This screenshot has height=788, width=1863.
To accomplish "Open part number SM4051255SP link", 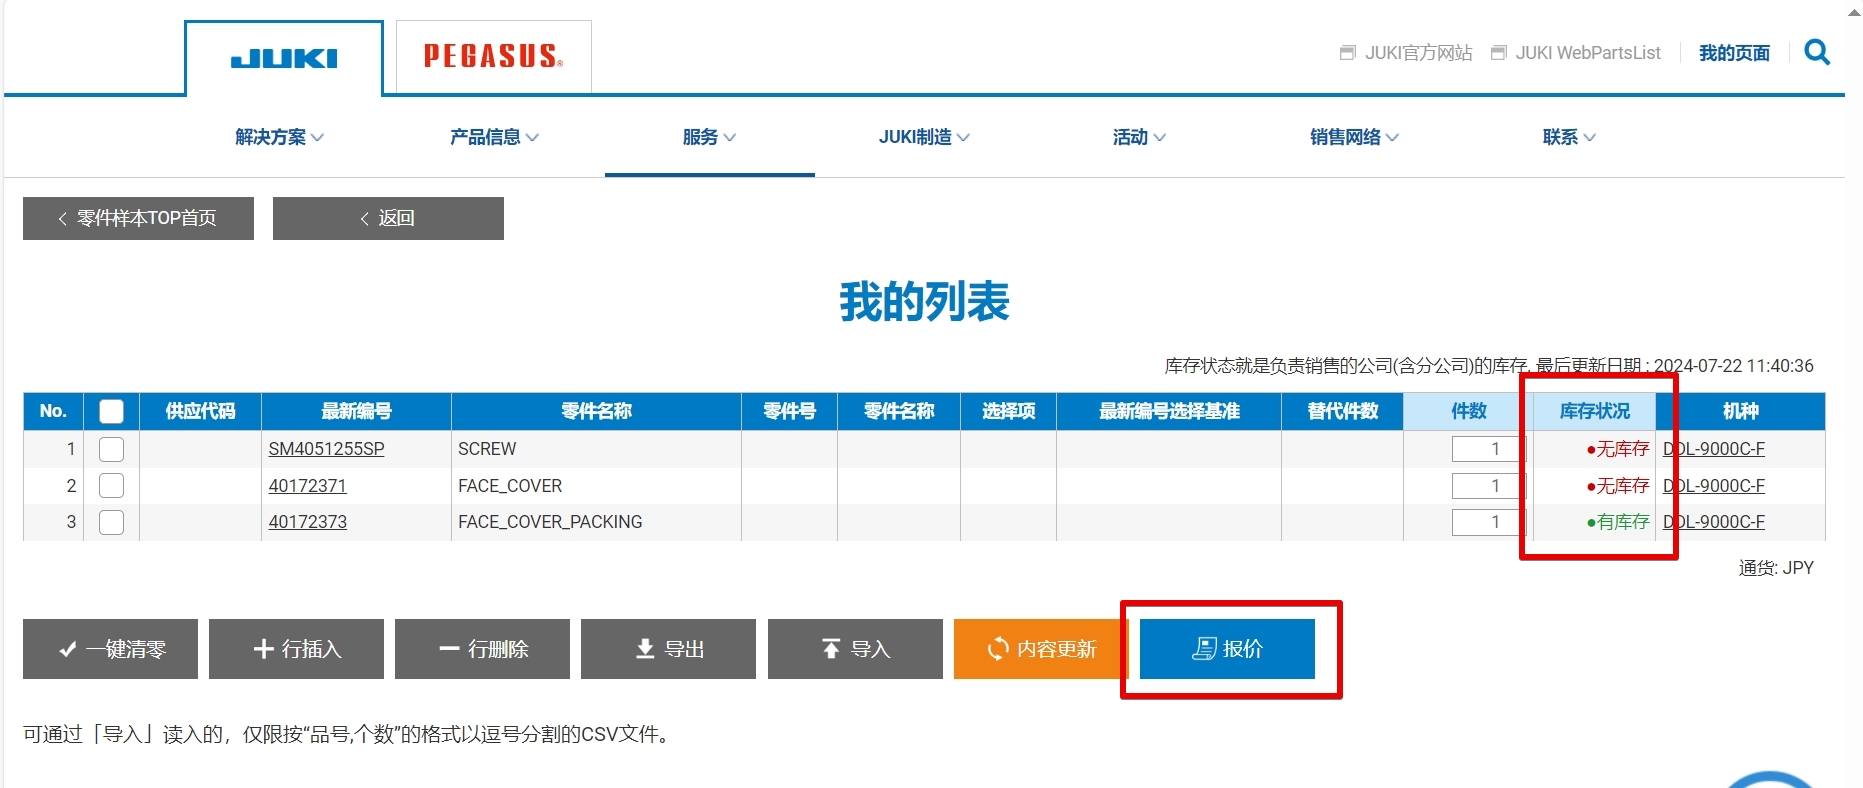I will (x=326, y=449).
